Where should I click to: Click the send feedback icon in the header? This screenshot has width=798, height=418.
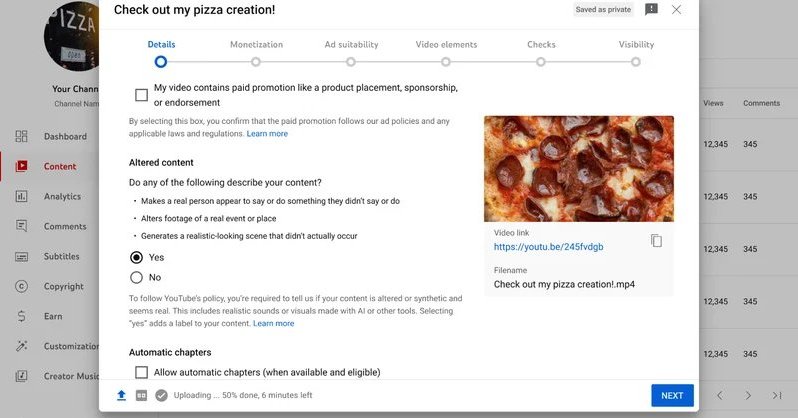coord(651,9)
